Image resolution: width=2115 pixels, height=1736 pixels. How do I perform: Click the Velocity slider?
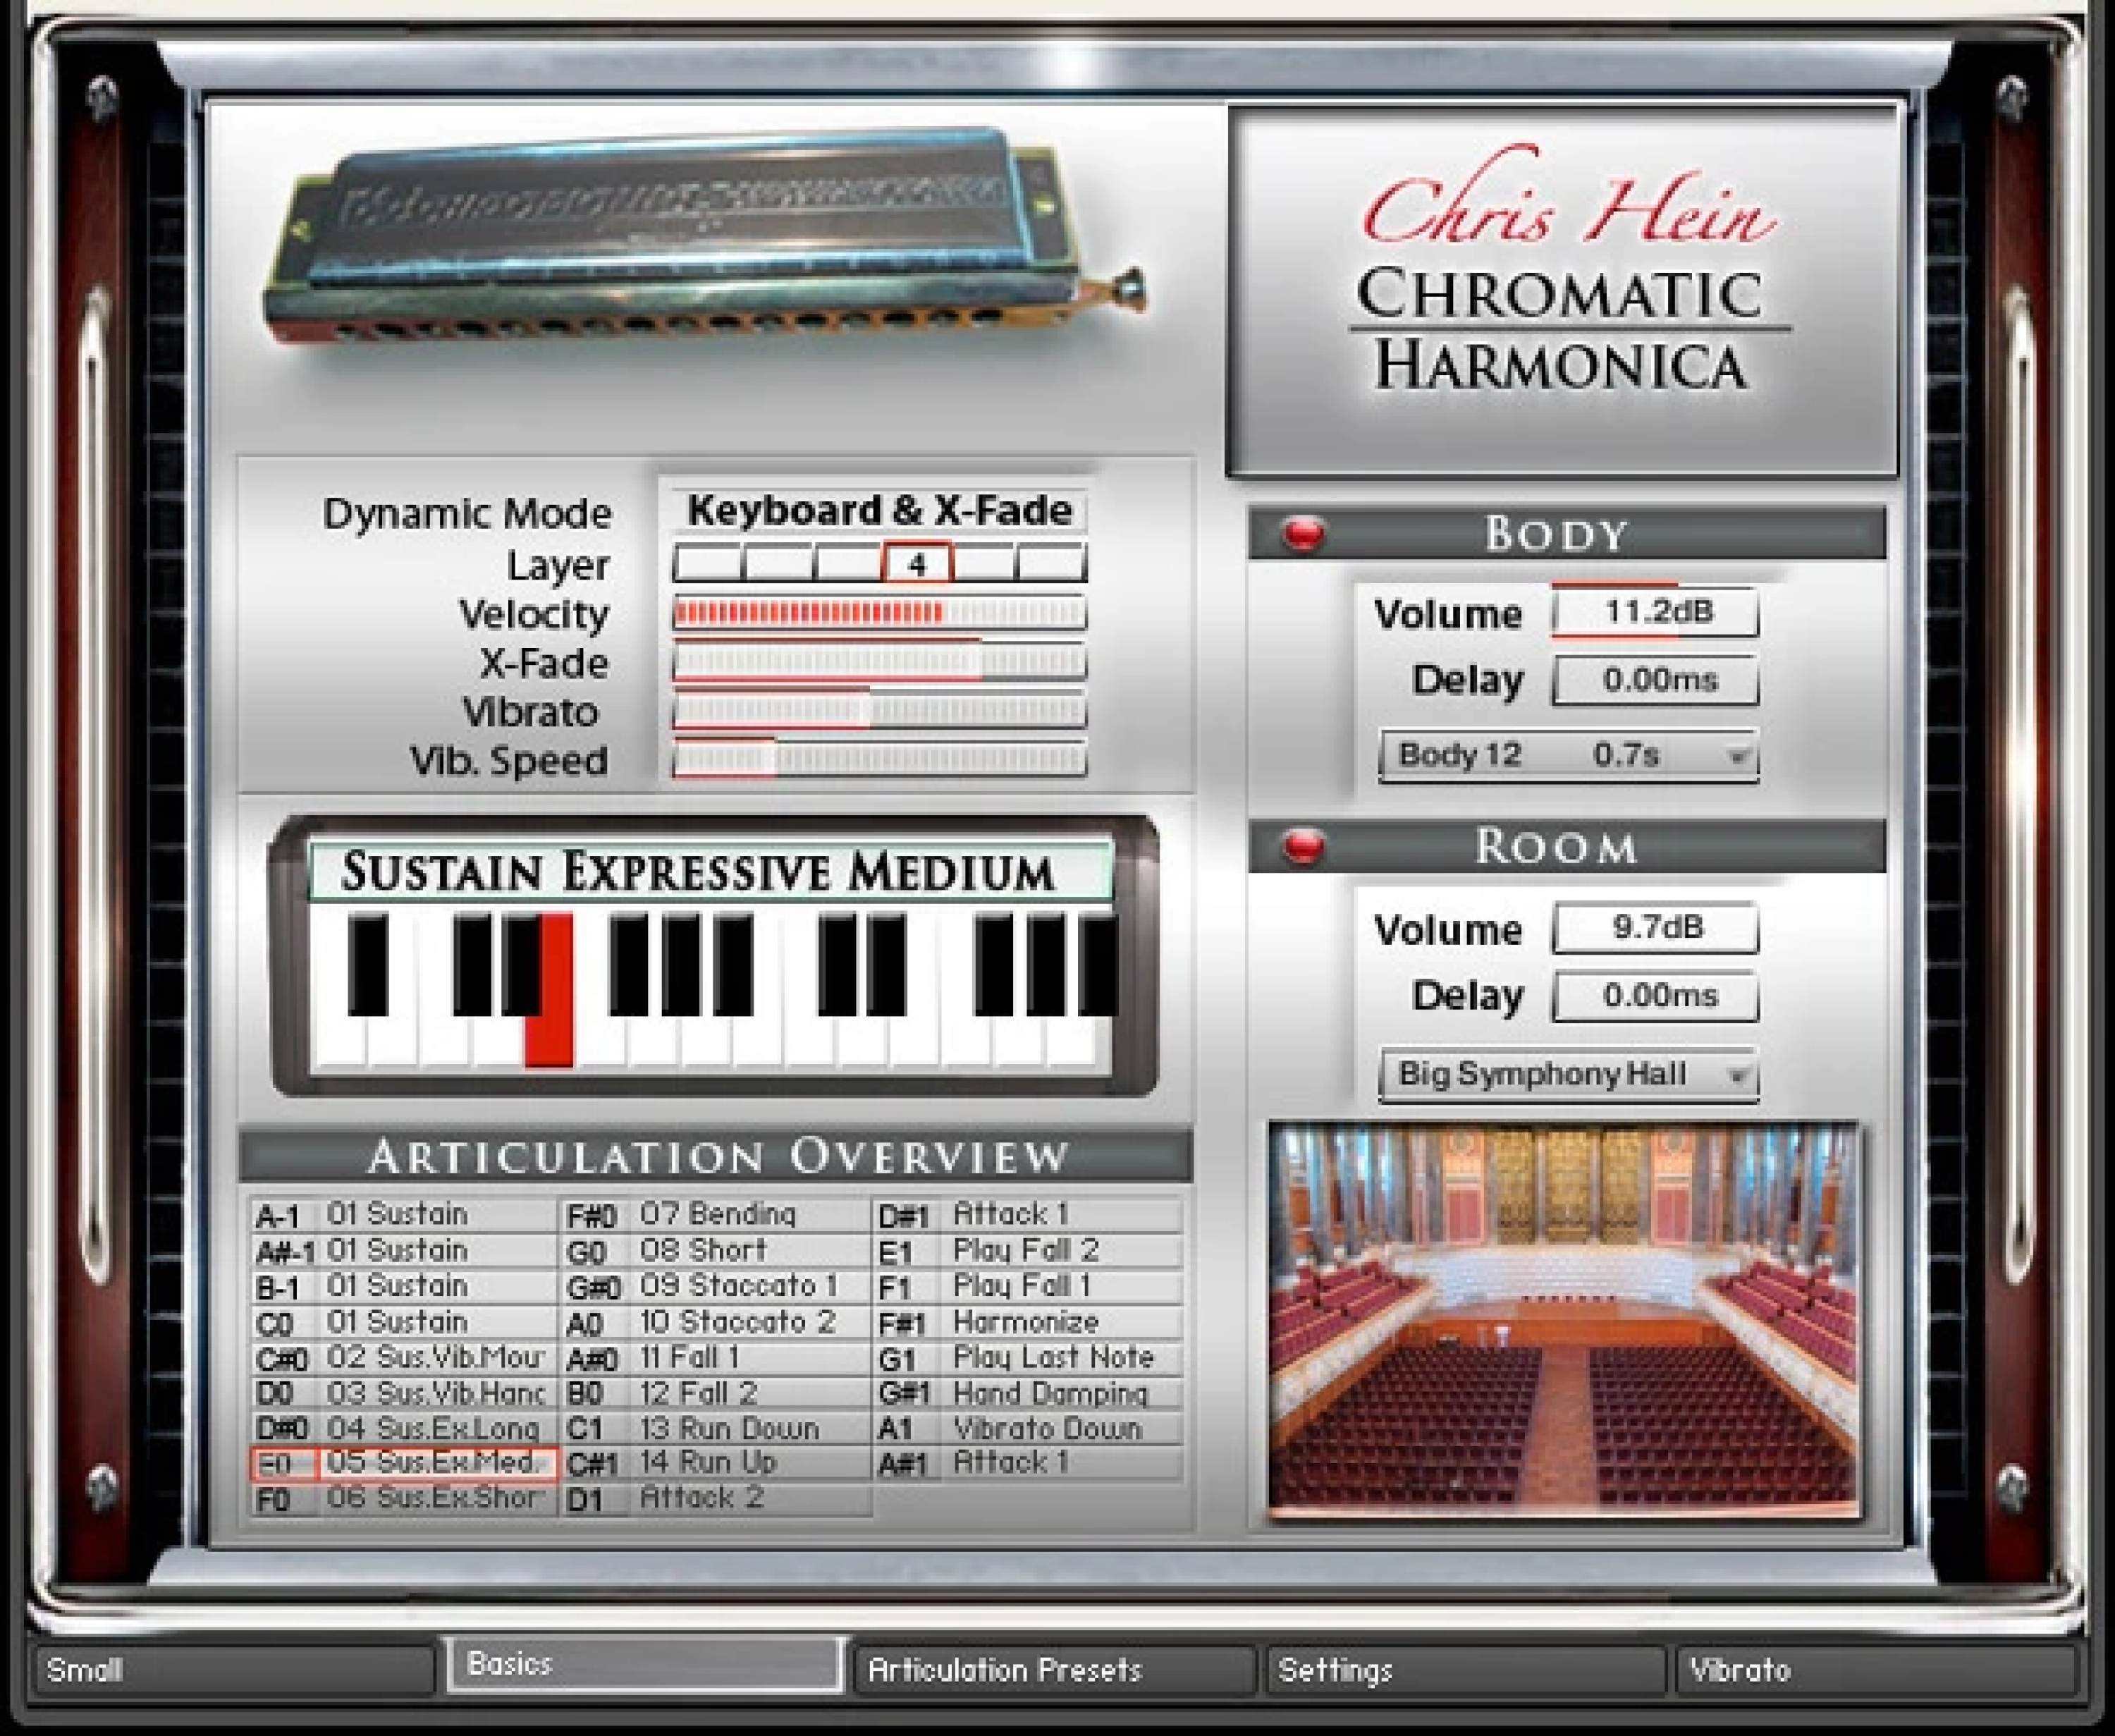(880, 613)
